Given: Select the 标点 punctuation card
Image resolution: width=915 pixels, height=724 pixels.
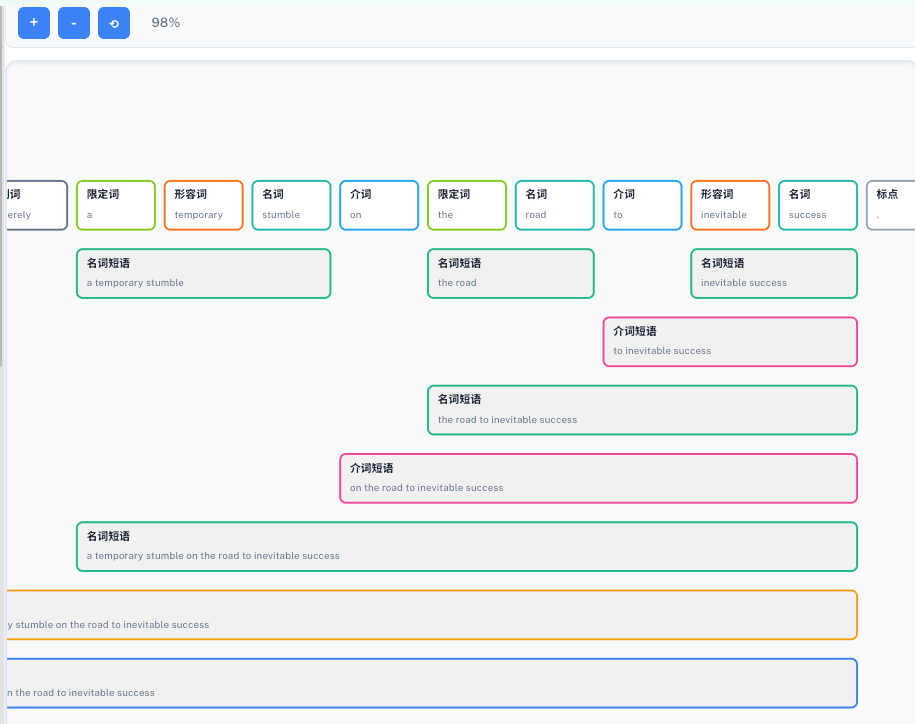Looking at the screenshot, I should tap(891, 205).
